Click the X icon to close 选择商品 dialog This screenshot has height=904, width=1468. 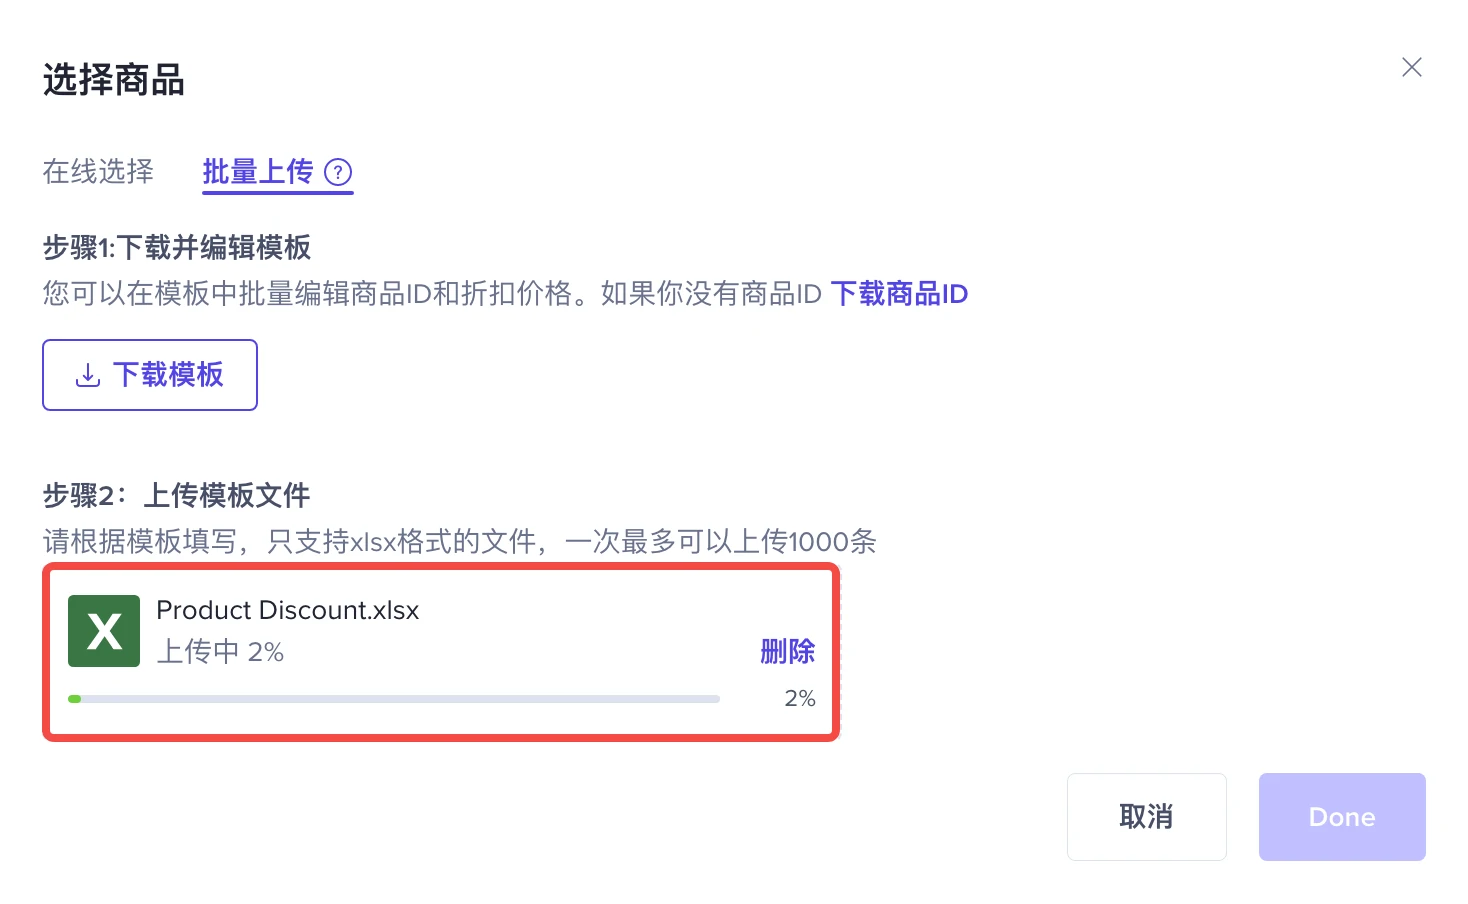pyautogui.click(x=1411, y=67)
